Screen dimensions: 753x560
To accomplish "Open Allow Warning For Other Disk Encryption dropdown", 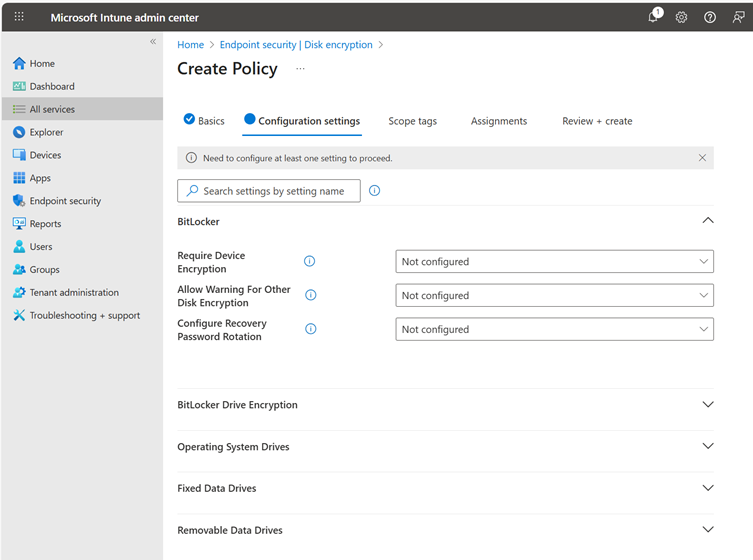I will pyautogui.click(x=554, y=296).
